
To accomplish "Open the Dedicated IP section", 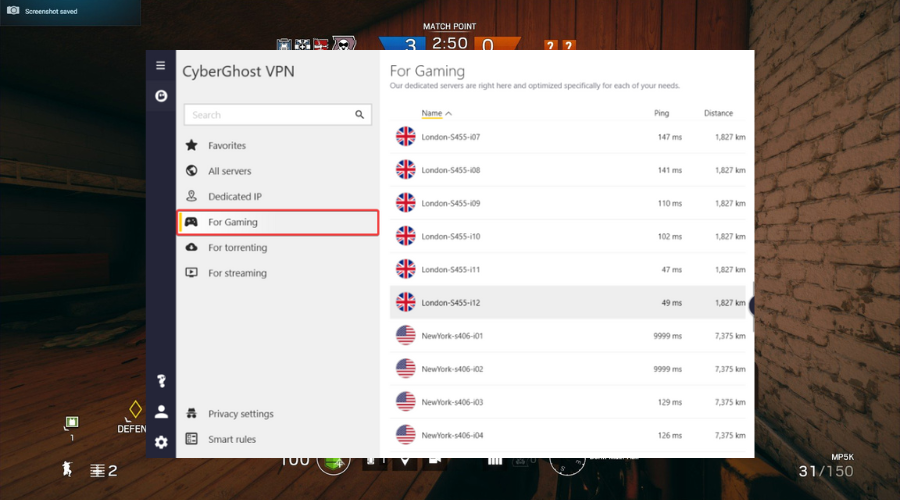I will 234,197.
